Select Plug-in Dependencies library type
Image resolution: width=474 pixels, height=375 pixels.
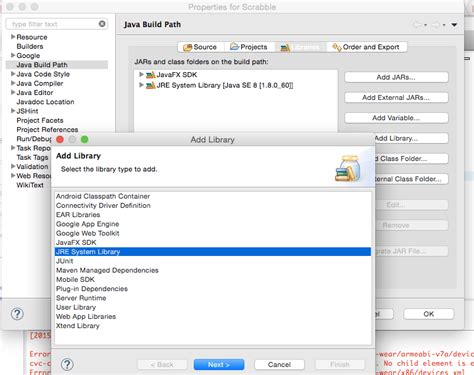click(213, 289)
